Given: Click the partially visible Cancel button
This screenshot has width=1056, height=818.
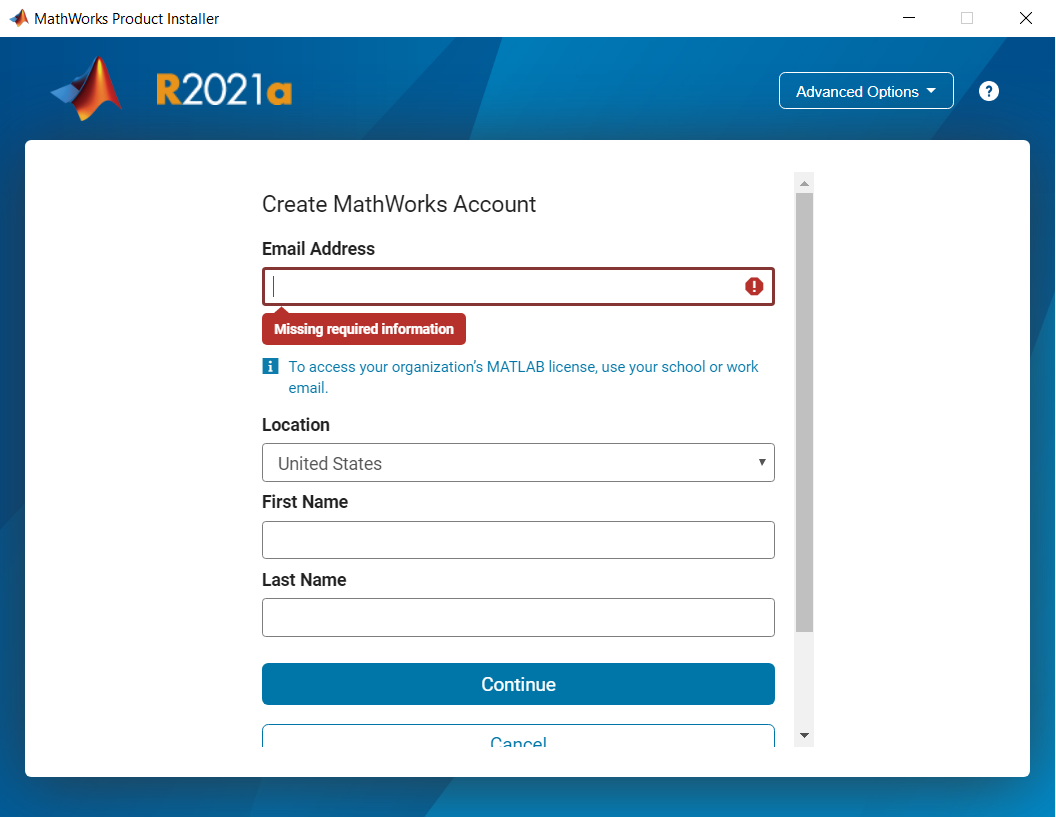Looking at the screenshot, I should (518, 737).
